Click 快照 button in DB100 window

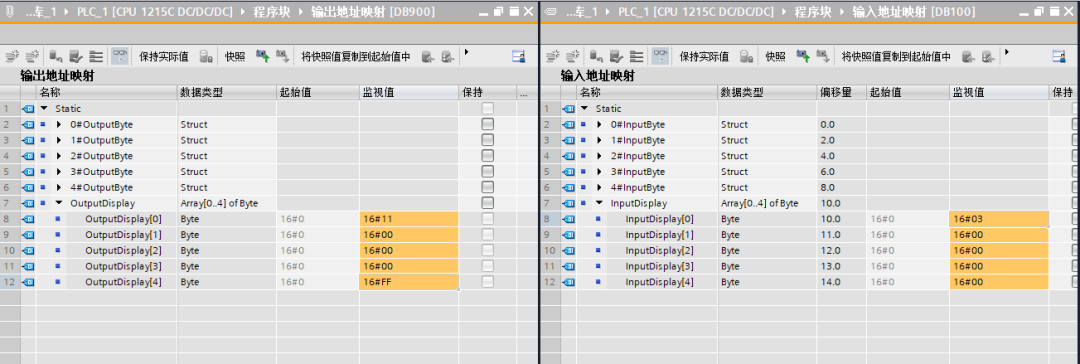click(776, 57)
